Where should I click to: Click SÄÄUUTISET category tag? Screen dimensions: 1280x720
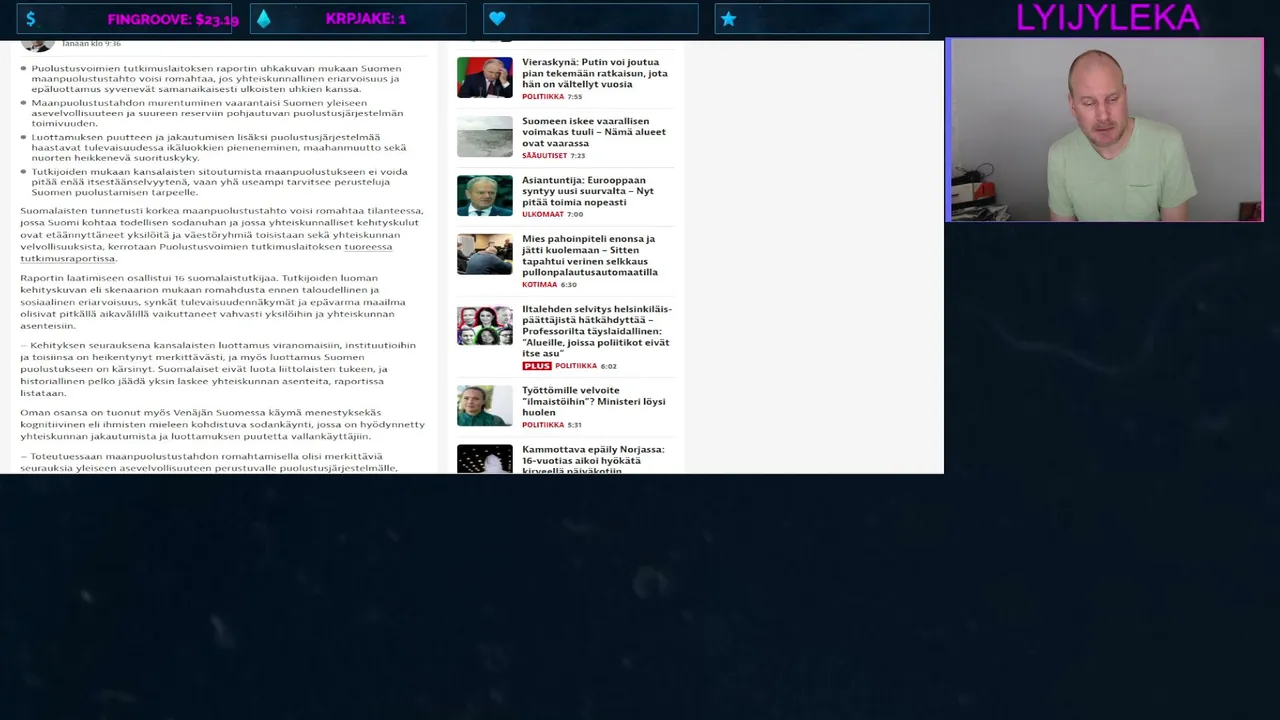544,156
